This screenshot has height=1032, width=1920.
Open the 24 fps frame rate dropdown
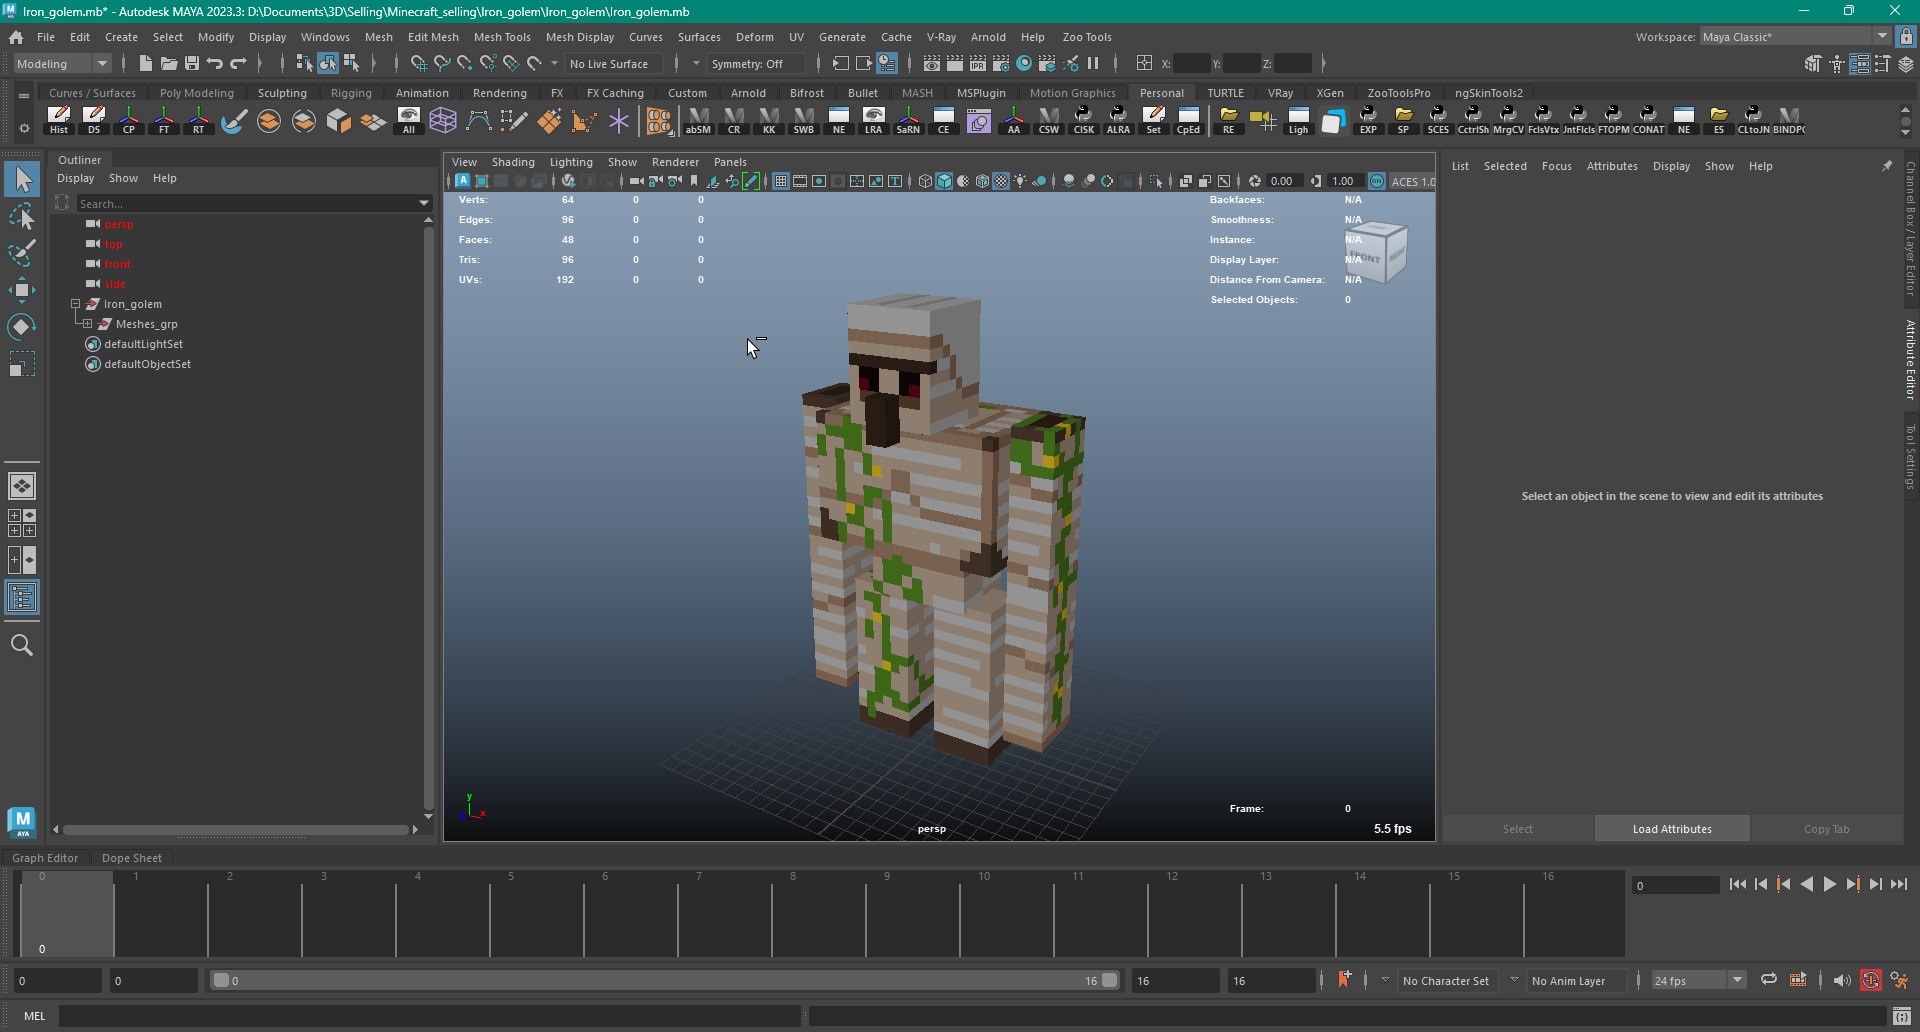click(x=1698, y=981)
